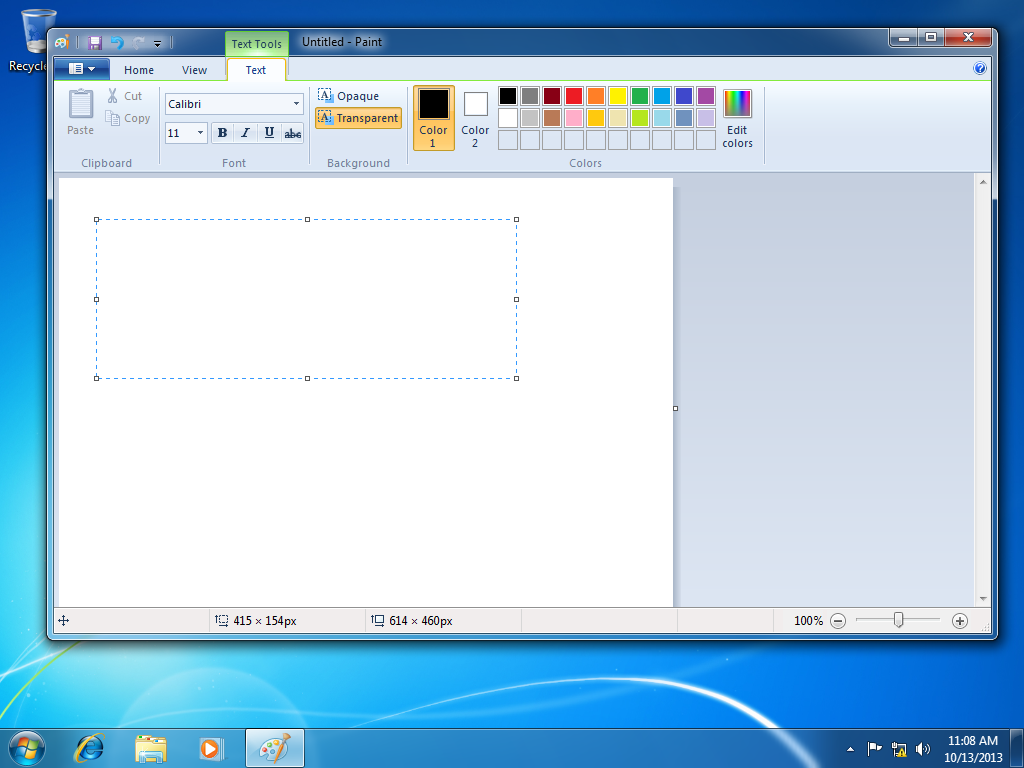This screenshot has width=1024, height=768.
Task: Open the Paint file menu button
Action: point(82,69)
